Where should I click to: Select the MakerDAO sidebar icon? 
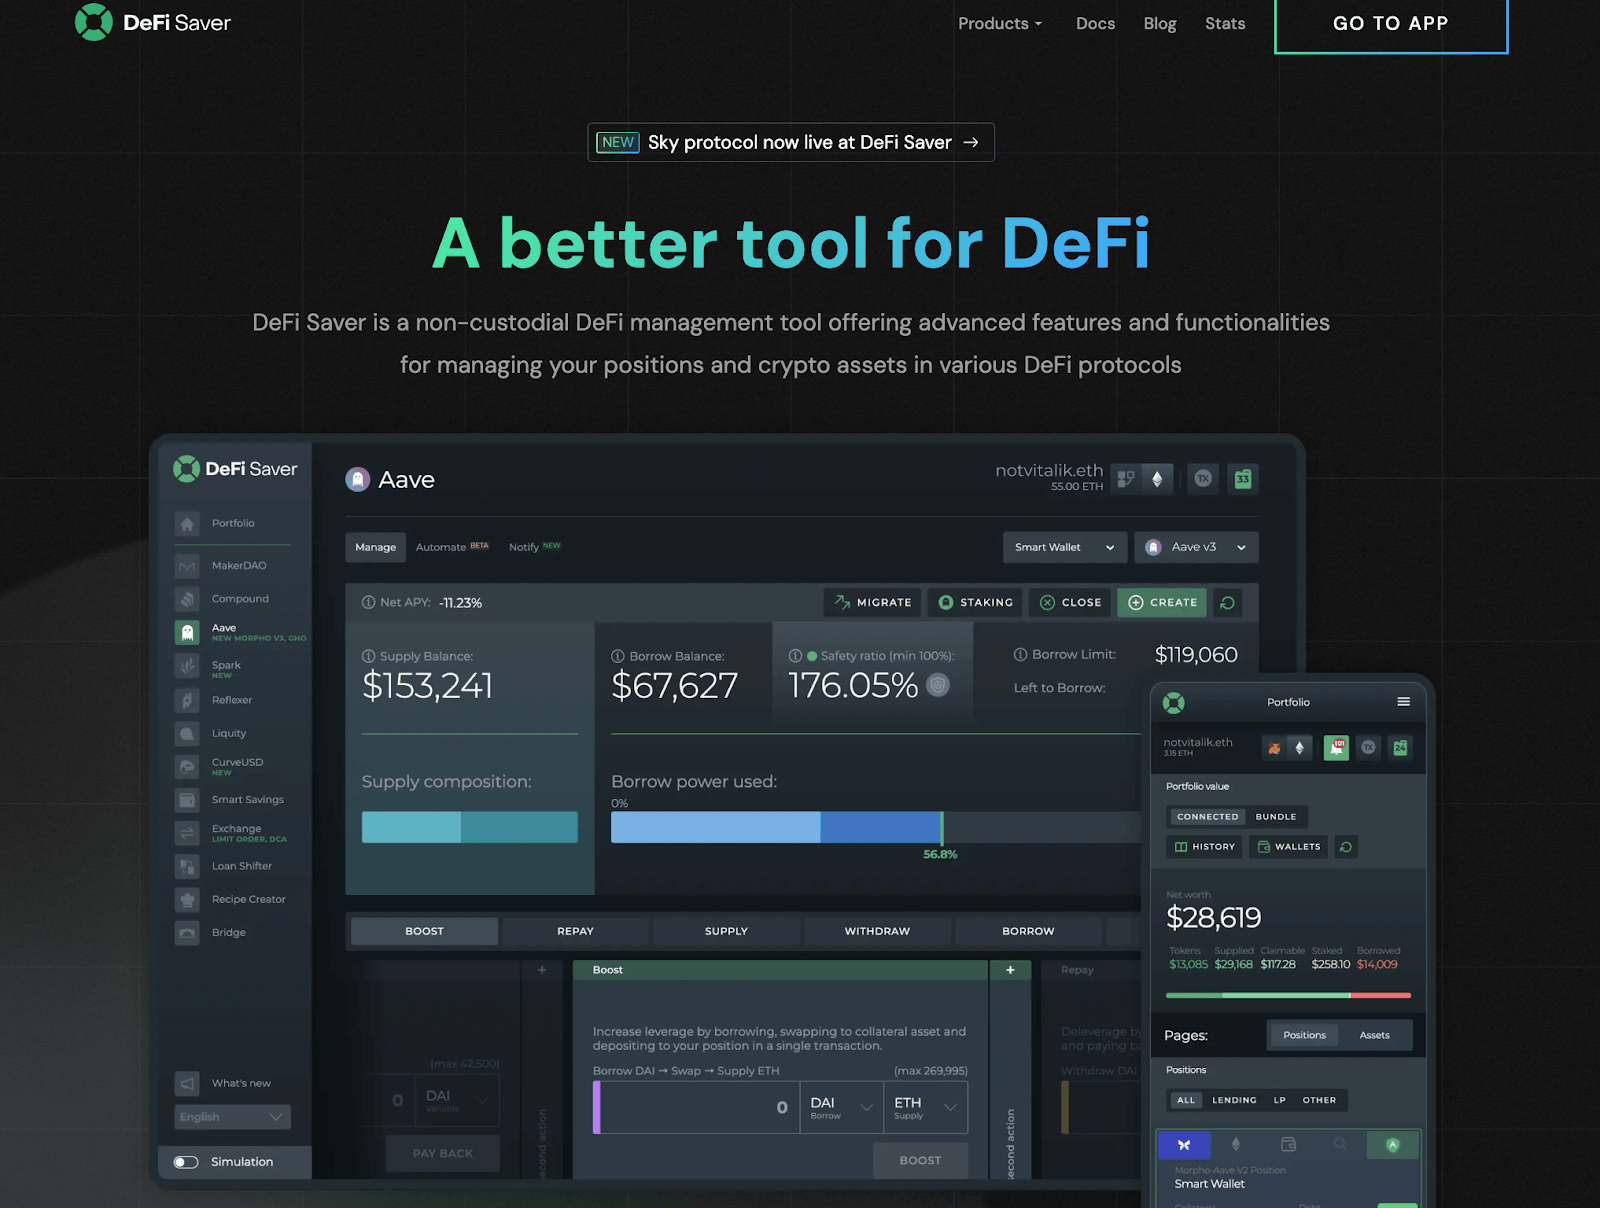point(187,566)
